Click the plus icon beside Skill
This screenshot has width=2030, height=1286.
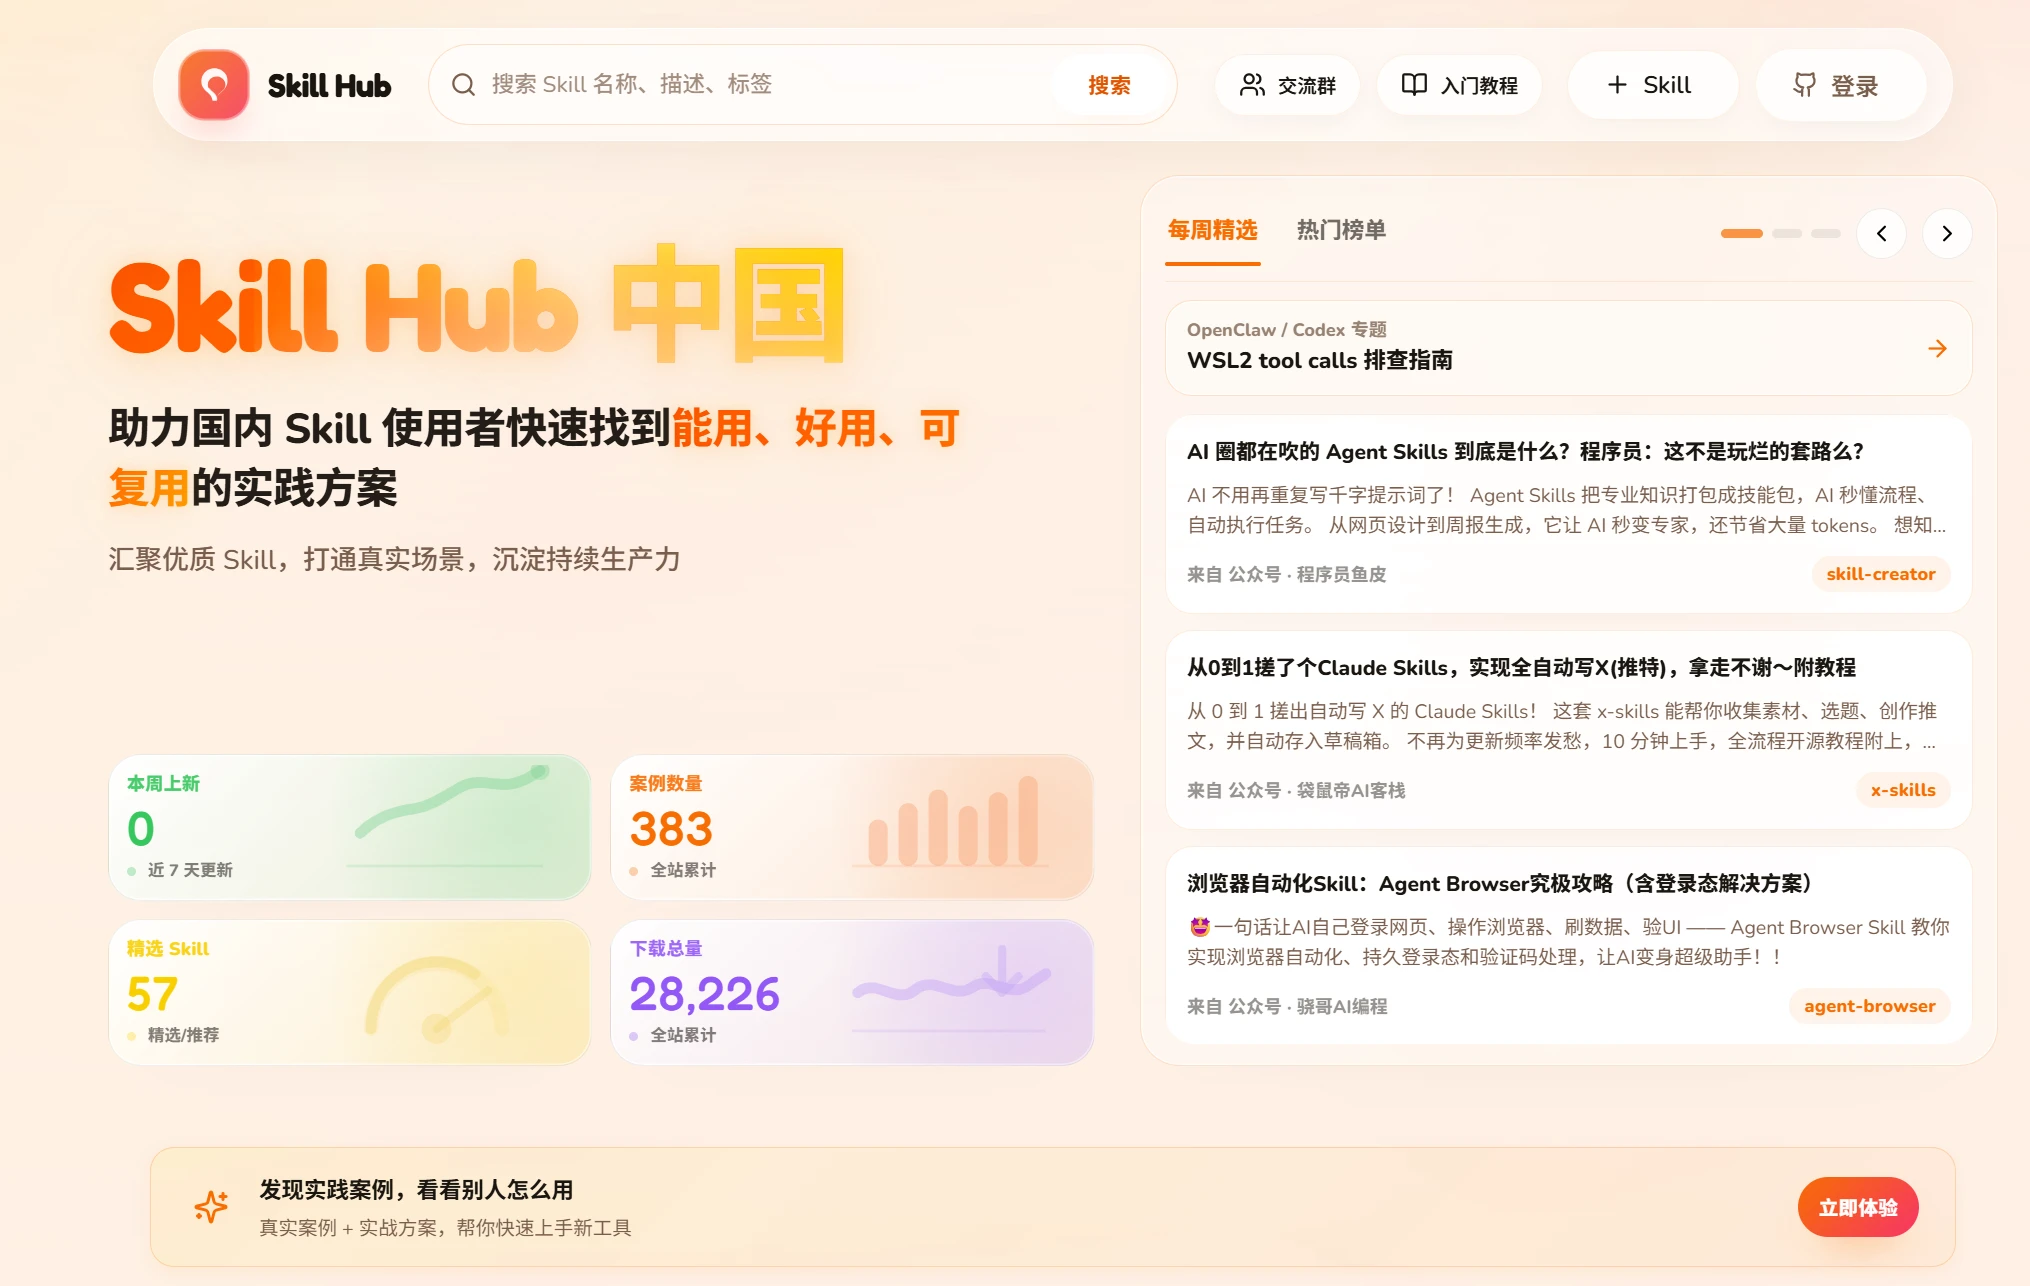(1617, 85)
